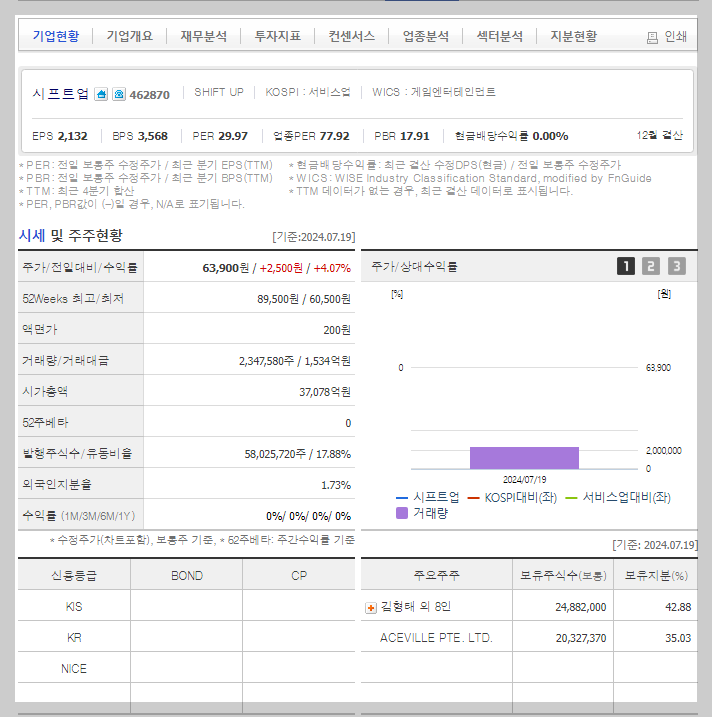The width and height of the screenshot is (712, 717).
Task: Click the 52주베타 row label
Action: (x=45, y=423)
